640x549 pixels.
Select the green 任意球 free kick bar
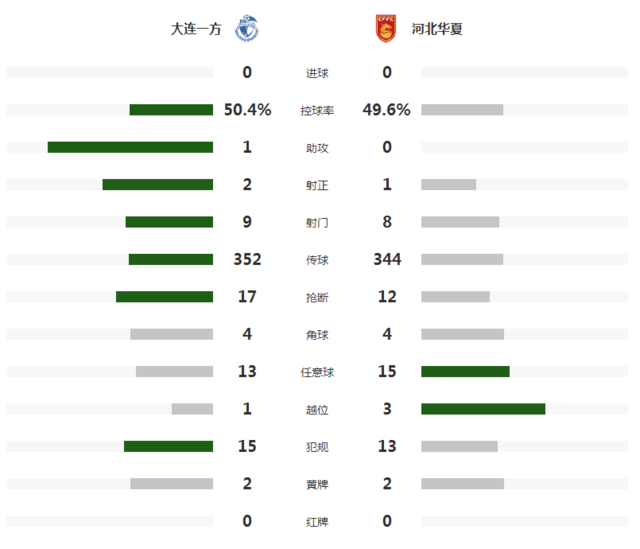point(465,371)
